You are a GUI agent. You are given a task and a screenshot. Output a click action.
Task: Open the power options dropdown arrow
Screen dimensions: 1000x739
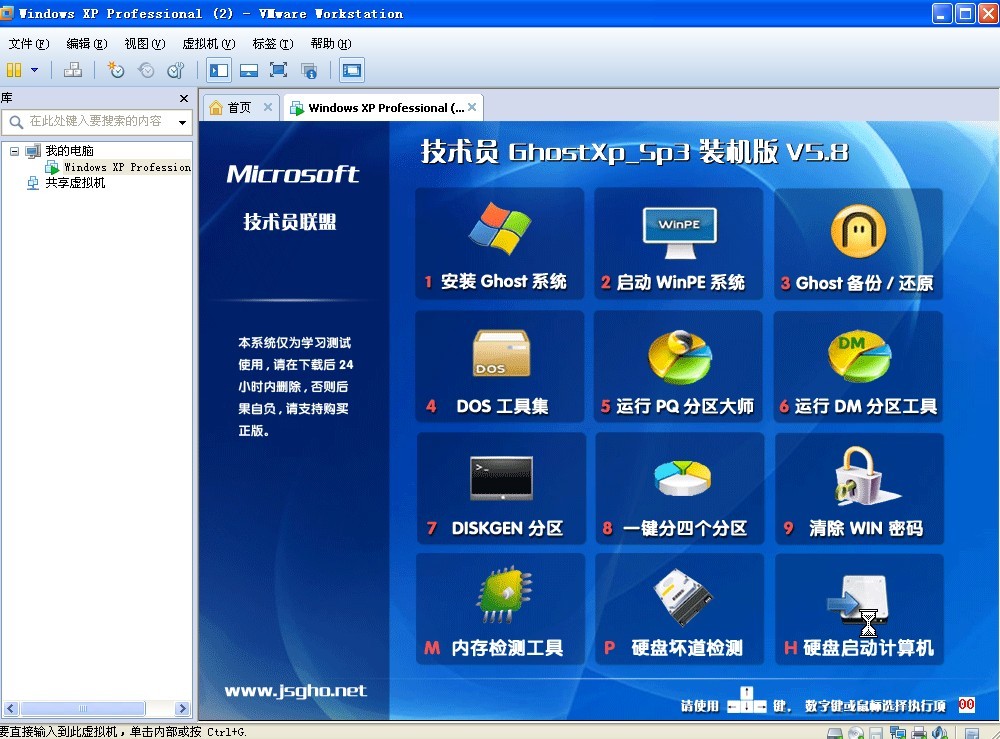[x=34, y=70]
